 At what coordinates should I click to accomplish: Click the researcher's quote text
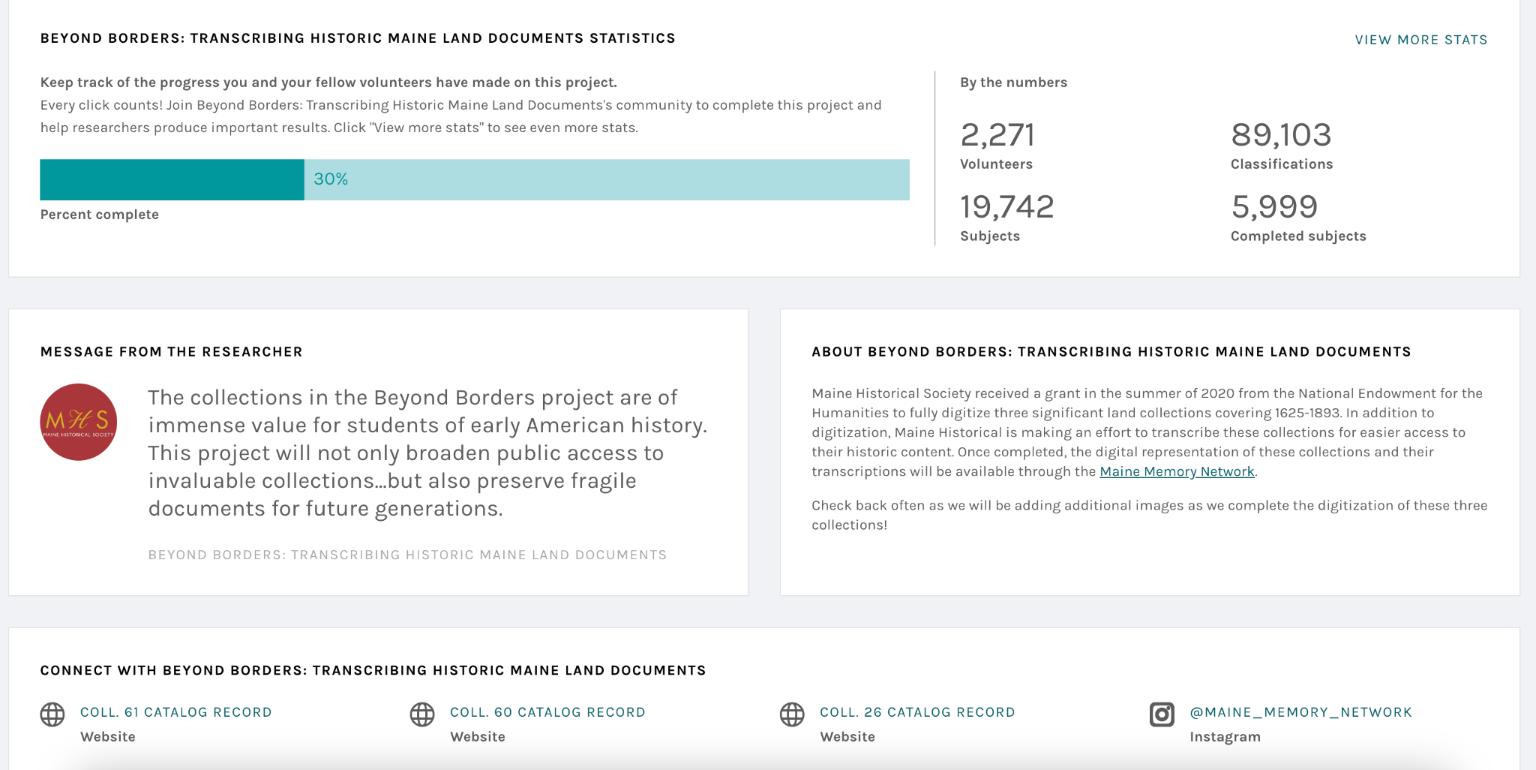[427, 453]
